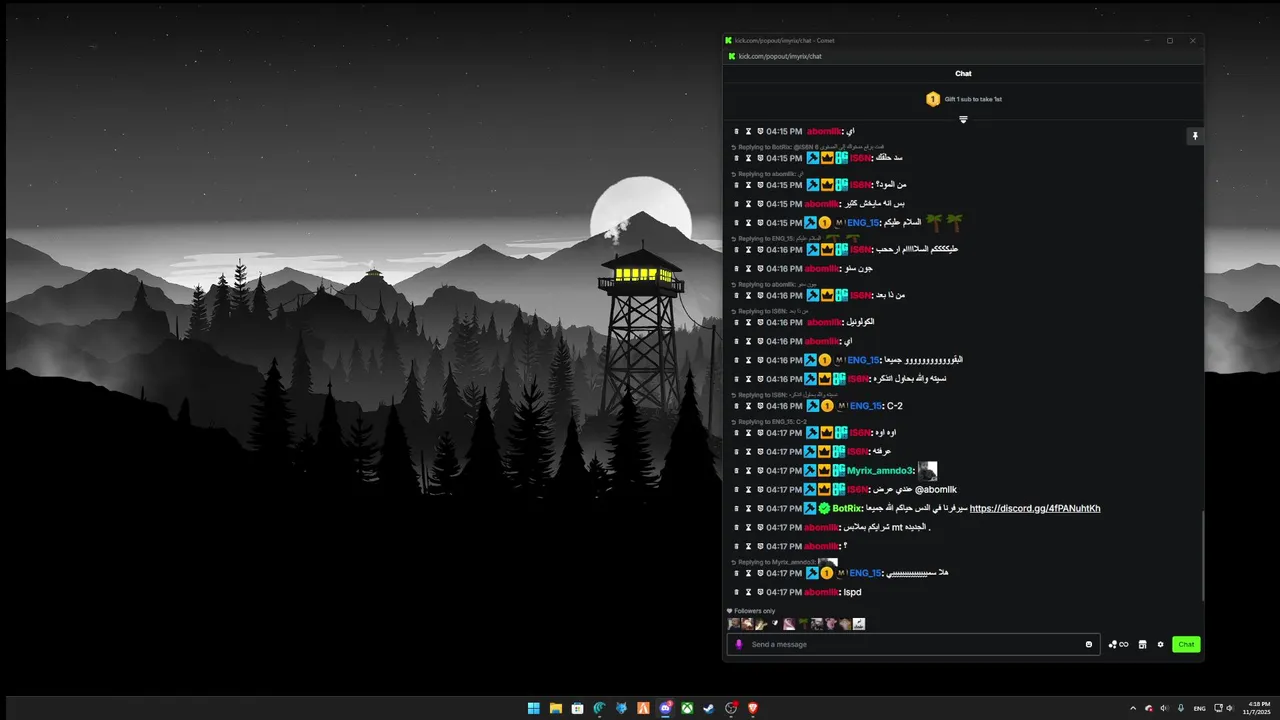Open the Kick shop icon beside the settings gear

[x=1142, y=644]
